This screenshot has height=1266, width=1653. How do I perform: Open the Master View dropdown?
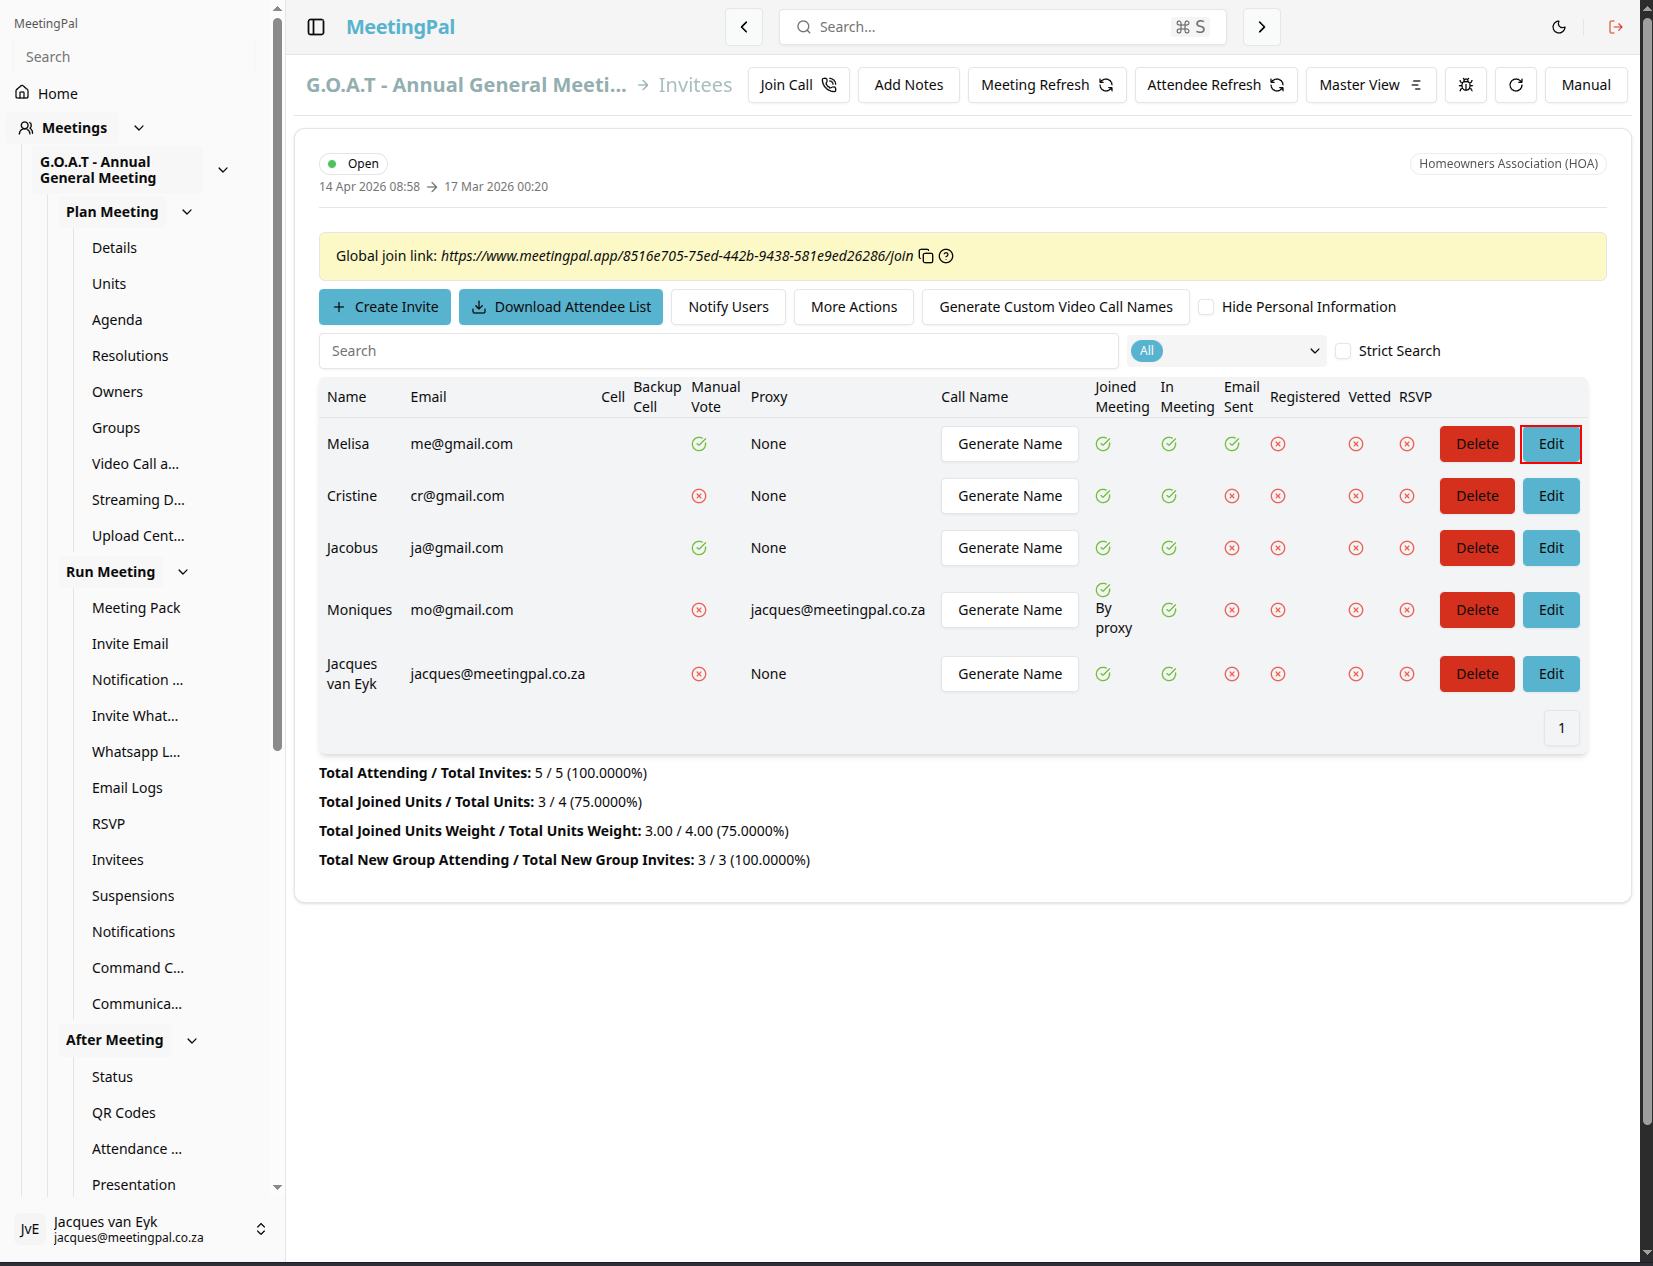(1371, 85)
